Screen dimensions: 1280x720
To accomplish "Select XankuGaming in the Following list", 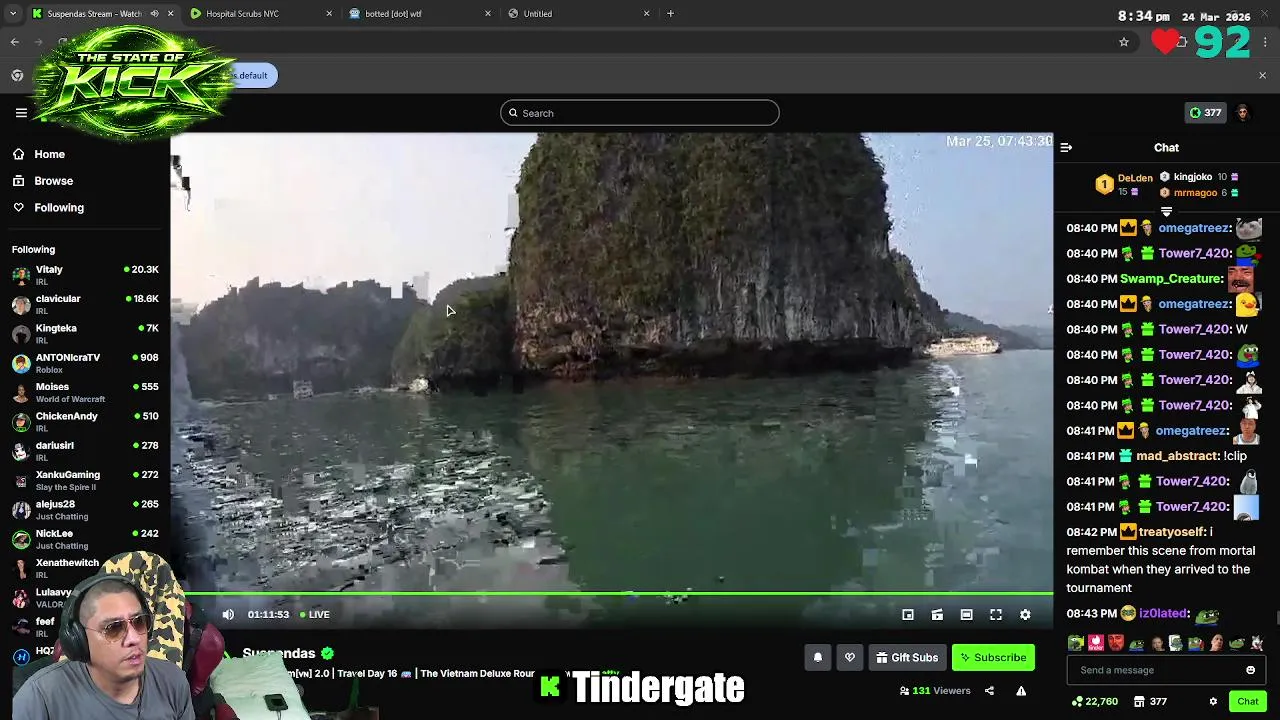I will [85, 480].
